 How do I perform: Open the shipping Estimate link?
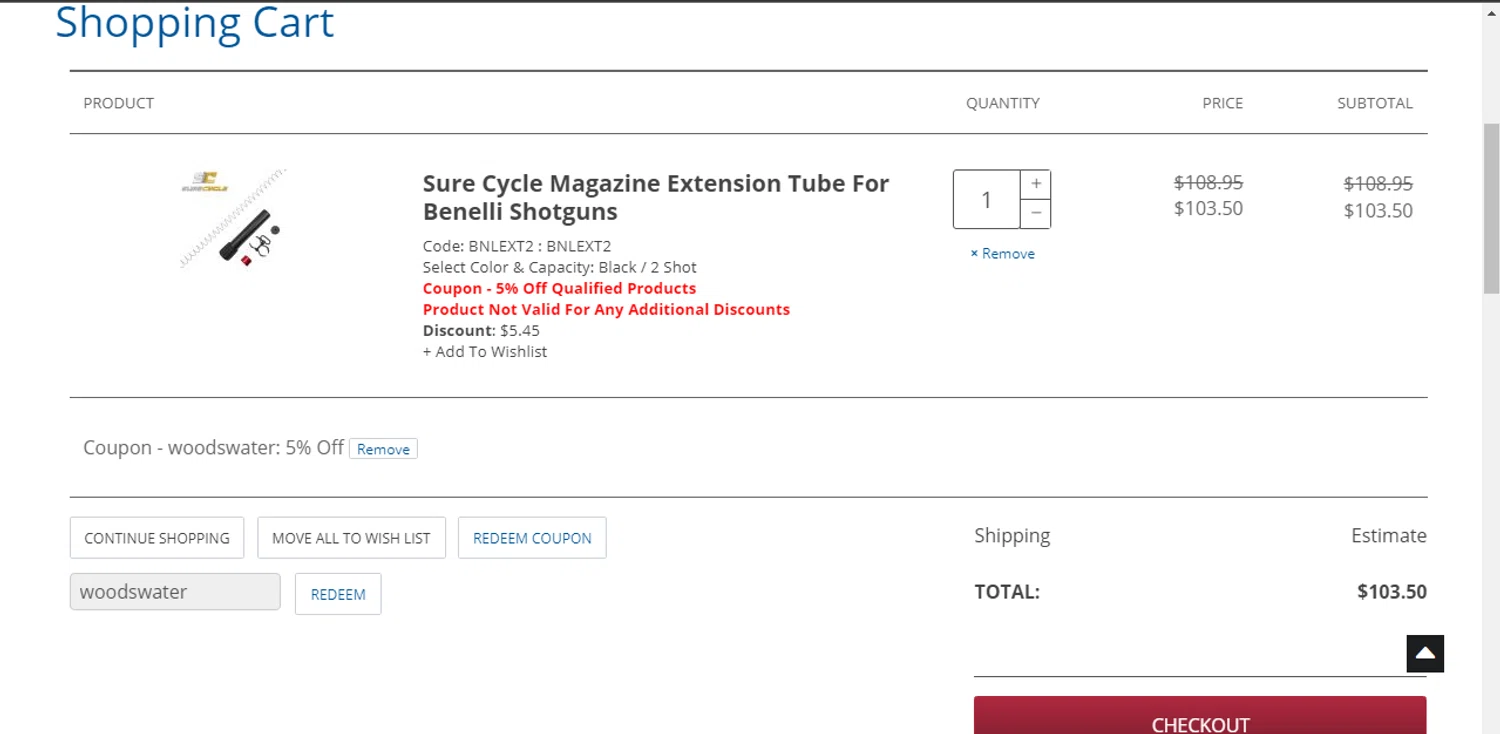coord(1388,536)
